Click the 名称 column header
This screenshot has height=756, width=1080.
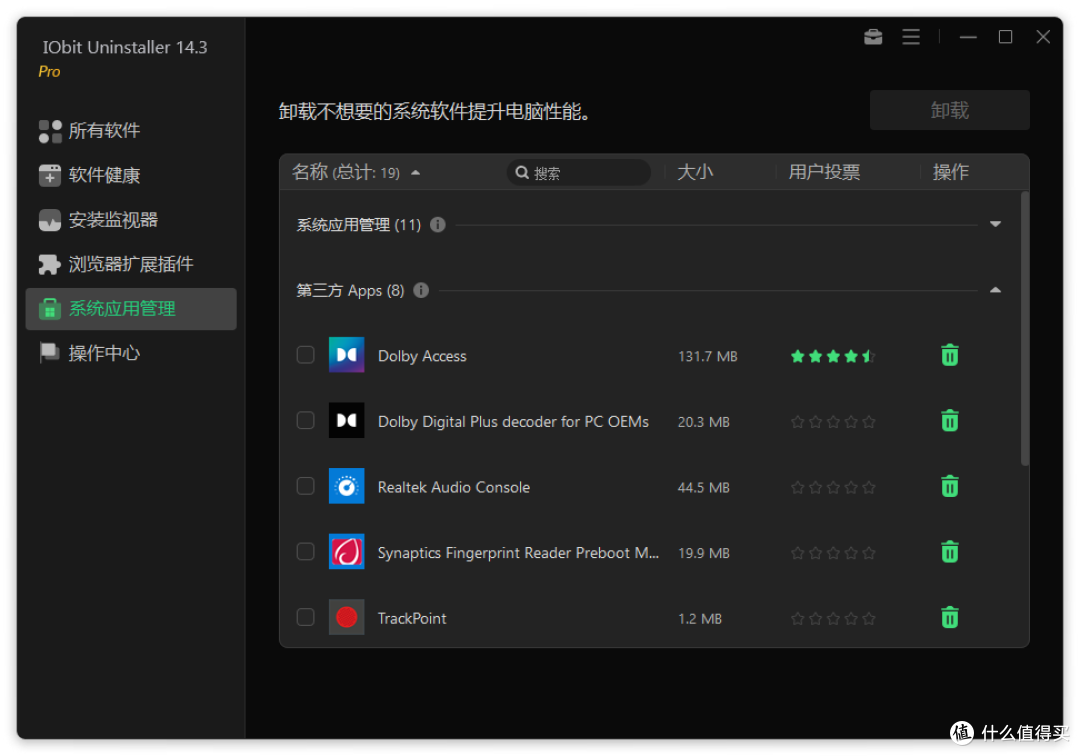(x=309, y=172)
